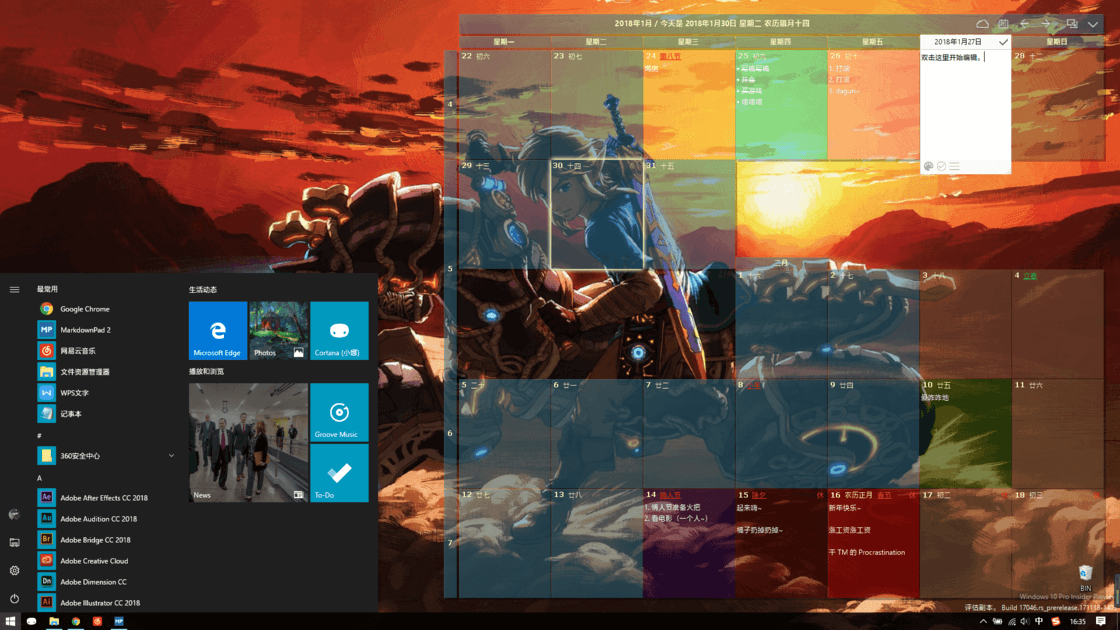Viewport: 1120px width, 630px height.
Task: Select calendar cell 16 农历正月
Action: point(874,543)
